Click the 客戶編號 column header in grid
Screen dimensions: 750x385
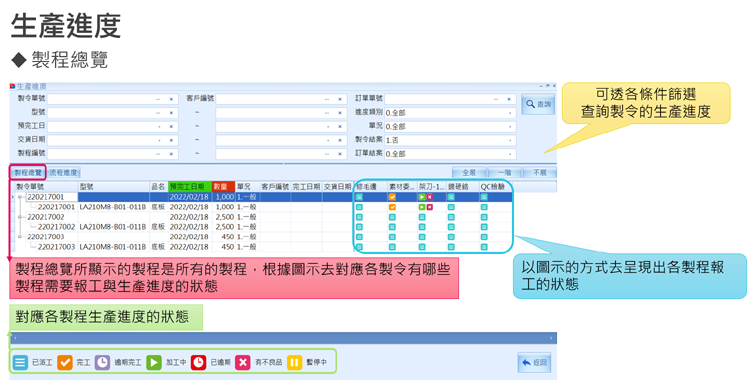coord(275,187)
